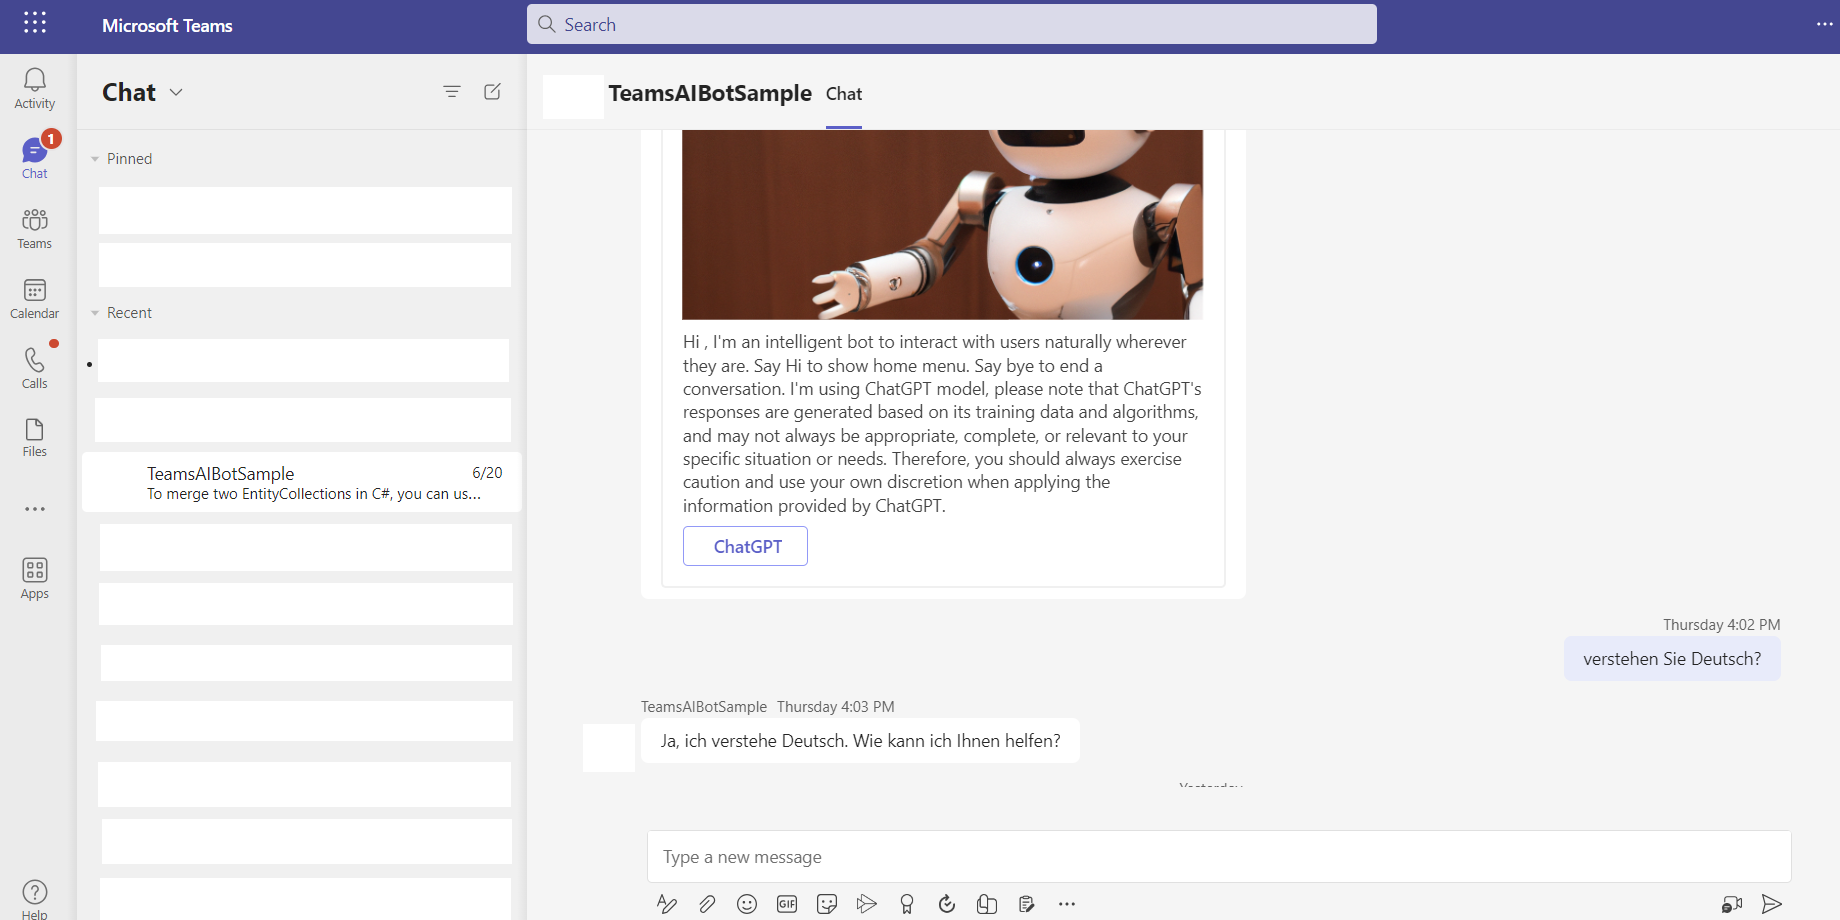Show more messaging extensions

pyautogui.click(x=1067, y=904)
